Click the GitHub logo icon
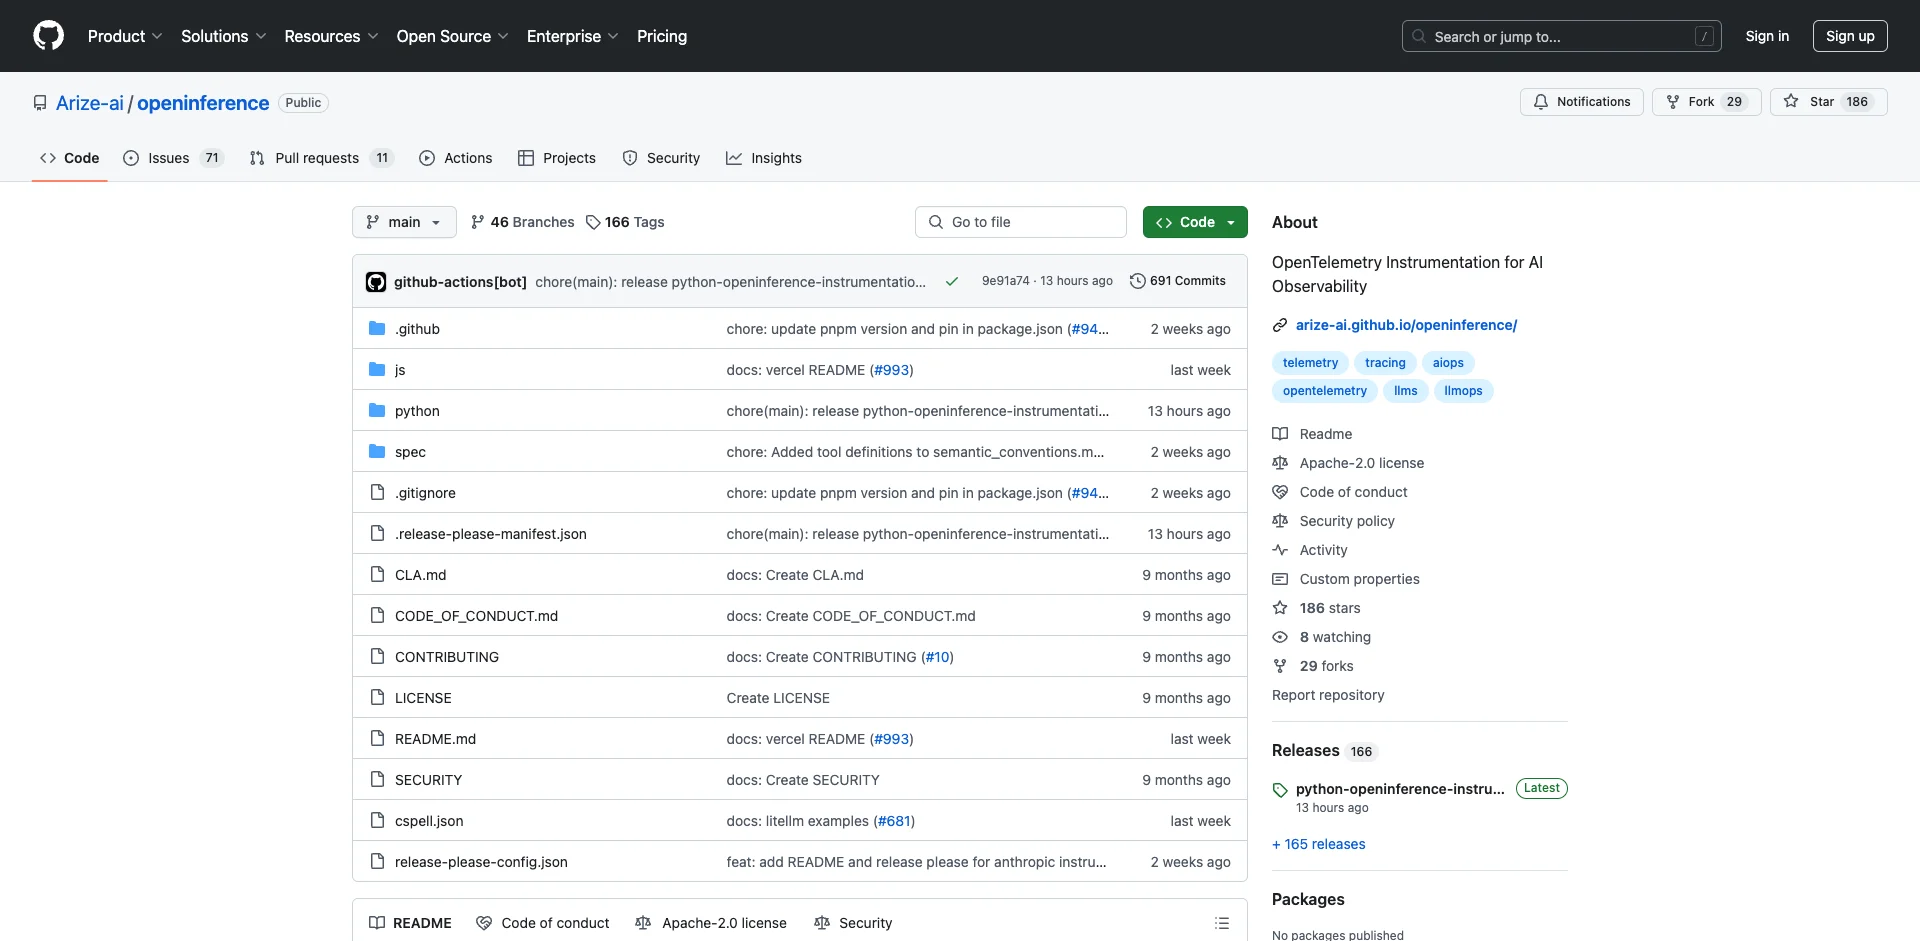Screen dimensions: 1920x941 pyautogui.click(x=48, y=36)
